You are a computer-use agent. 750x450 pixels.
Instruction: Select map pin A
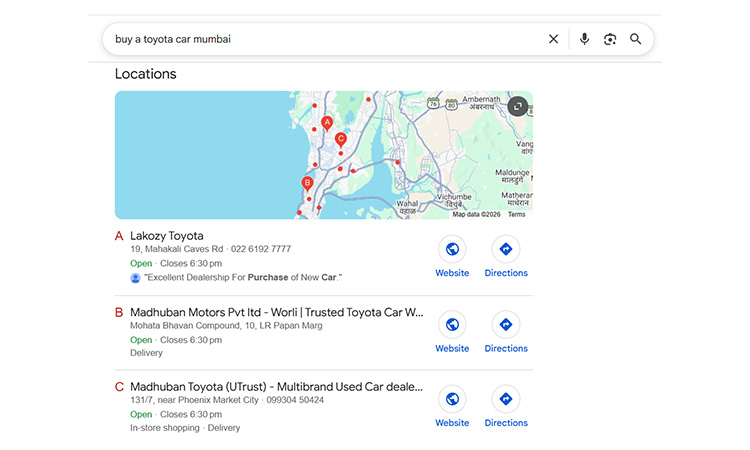[327, 123]
